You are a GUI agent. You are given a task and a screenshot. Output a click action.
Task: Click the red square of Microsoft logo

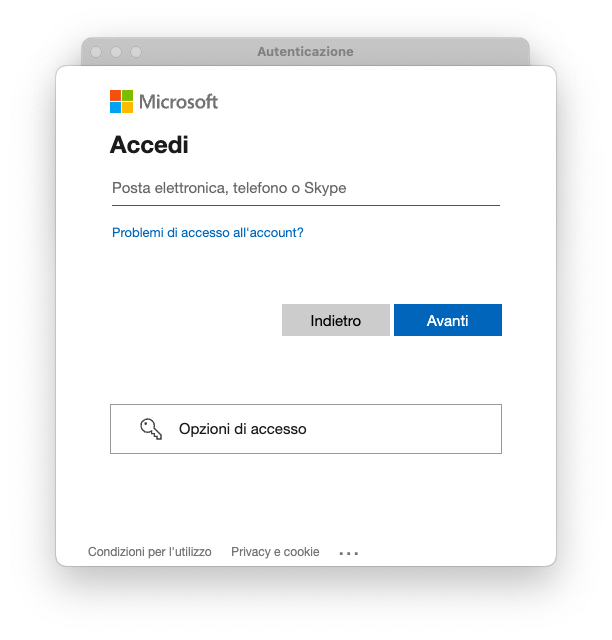pyautogui.click(x=116, y=95)
